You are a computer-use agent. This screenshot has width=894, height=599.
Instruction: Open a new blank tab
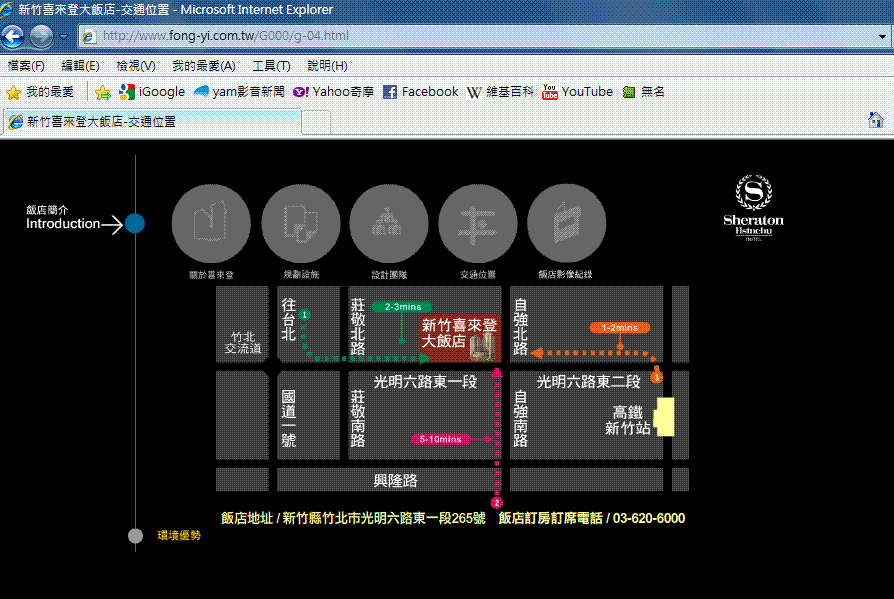(x=316, y=122)
